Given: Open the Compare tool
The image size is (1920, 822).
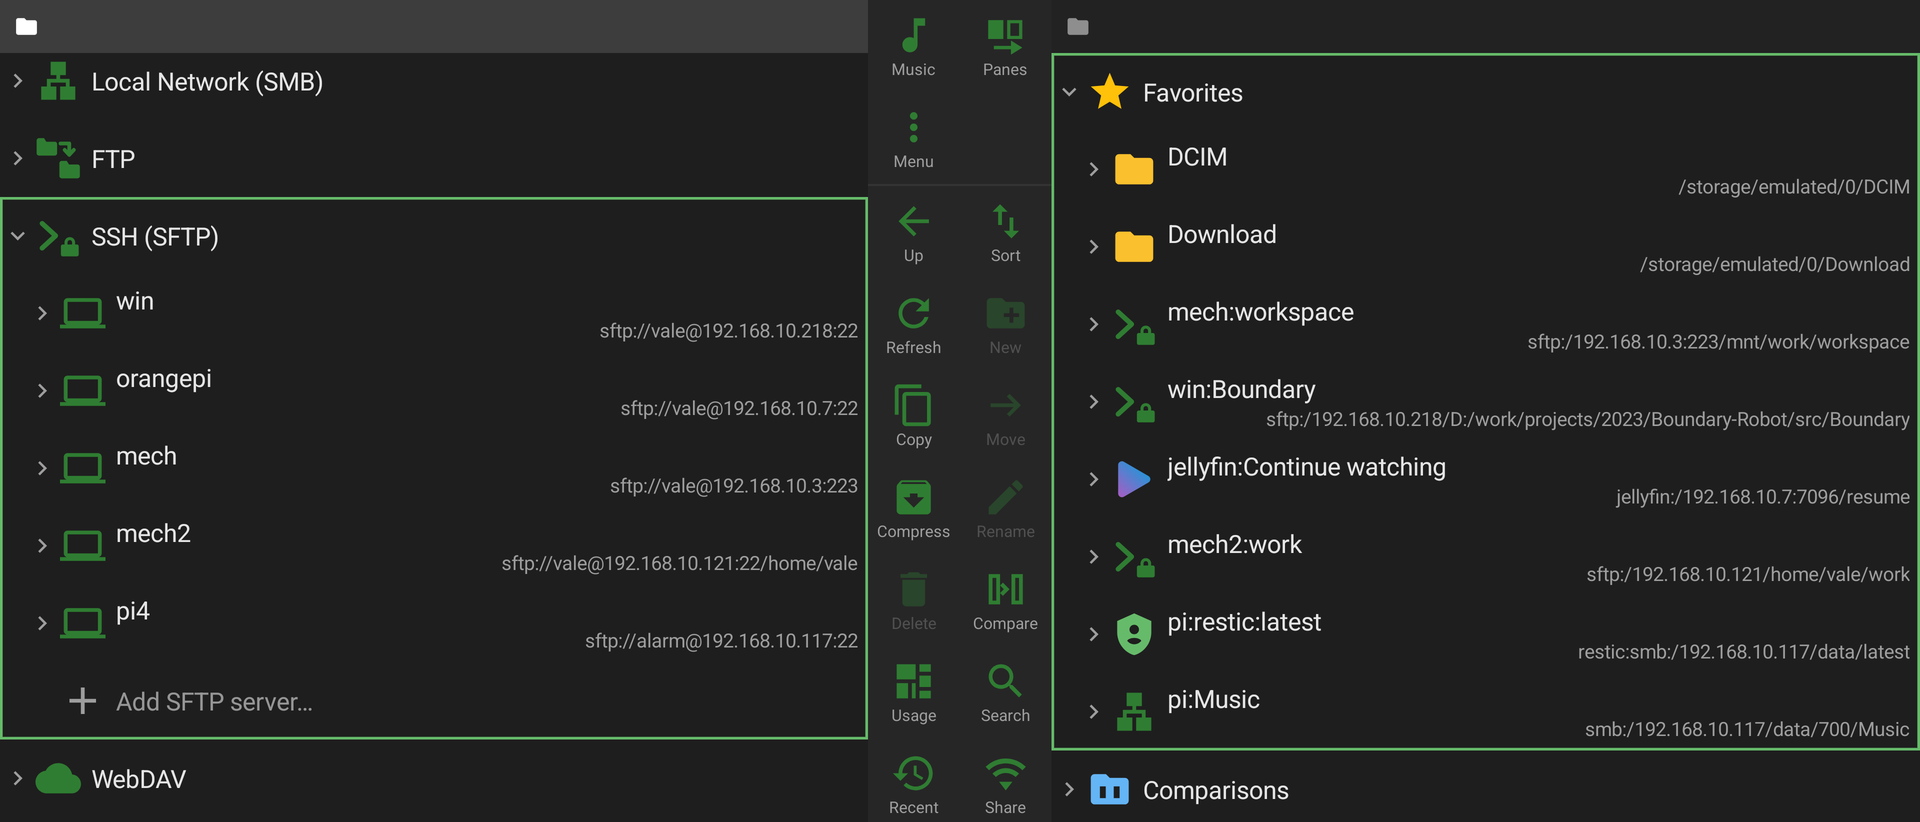Looking at the screenshot, I should (x=1005, y=601).
